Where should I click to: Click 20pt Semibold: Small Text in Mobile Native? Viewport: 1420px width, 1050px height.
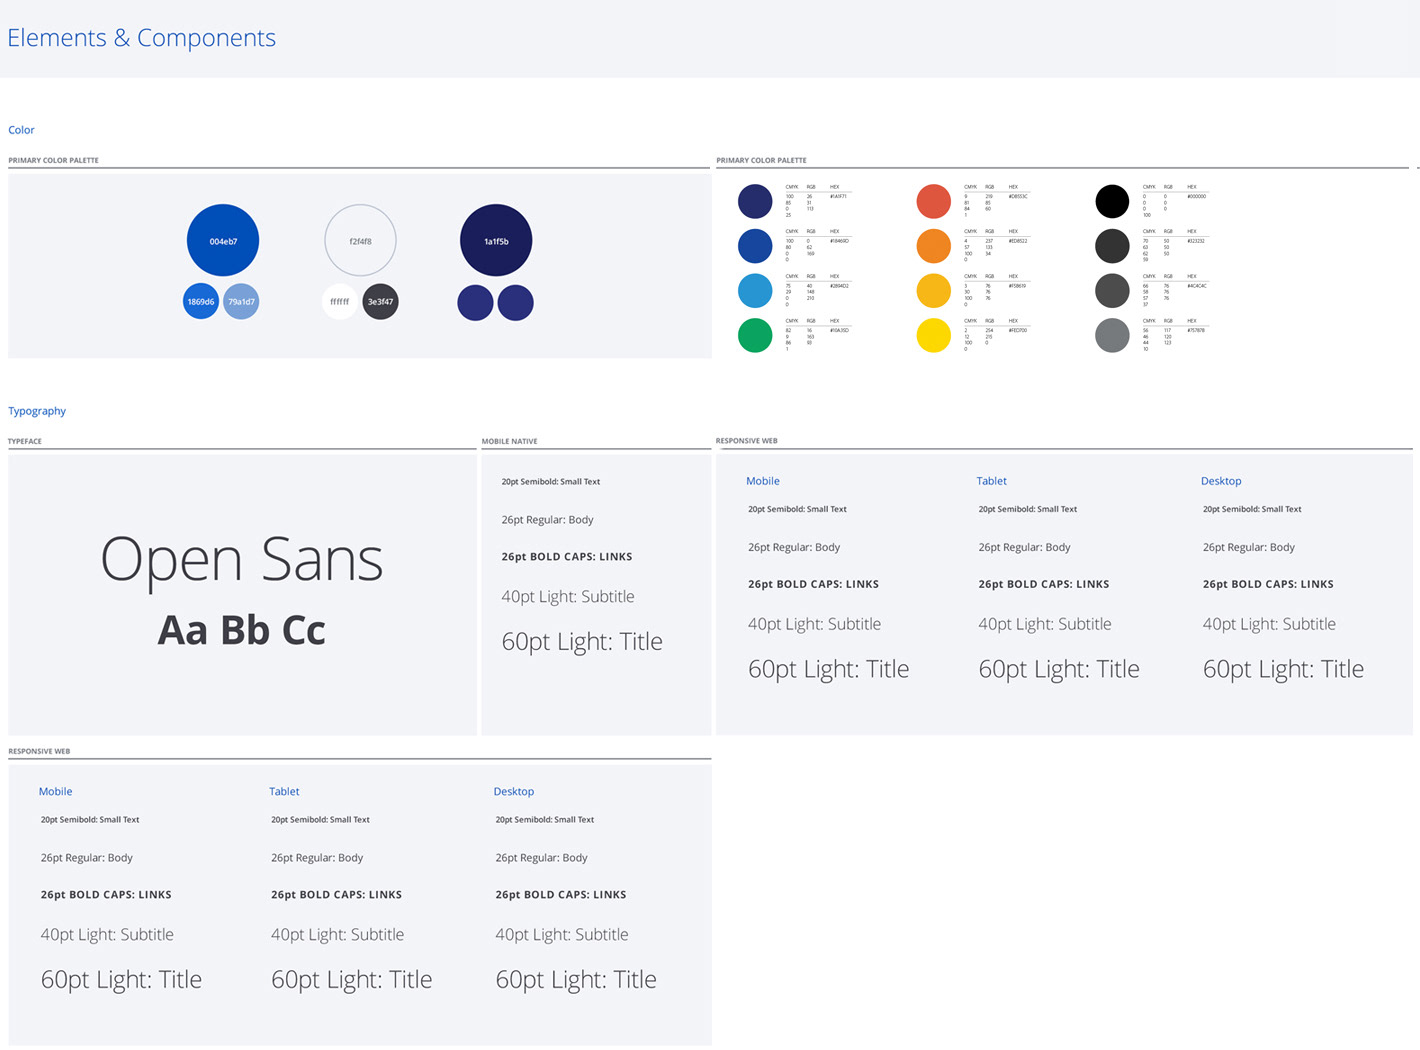point(551,482)
